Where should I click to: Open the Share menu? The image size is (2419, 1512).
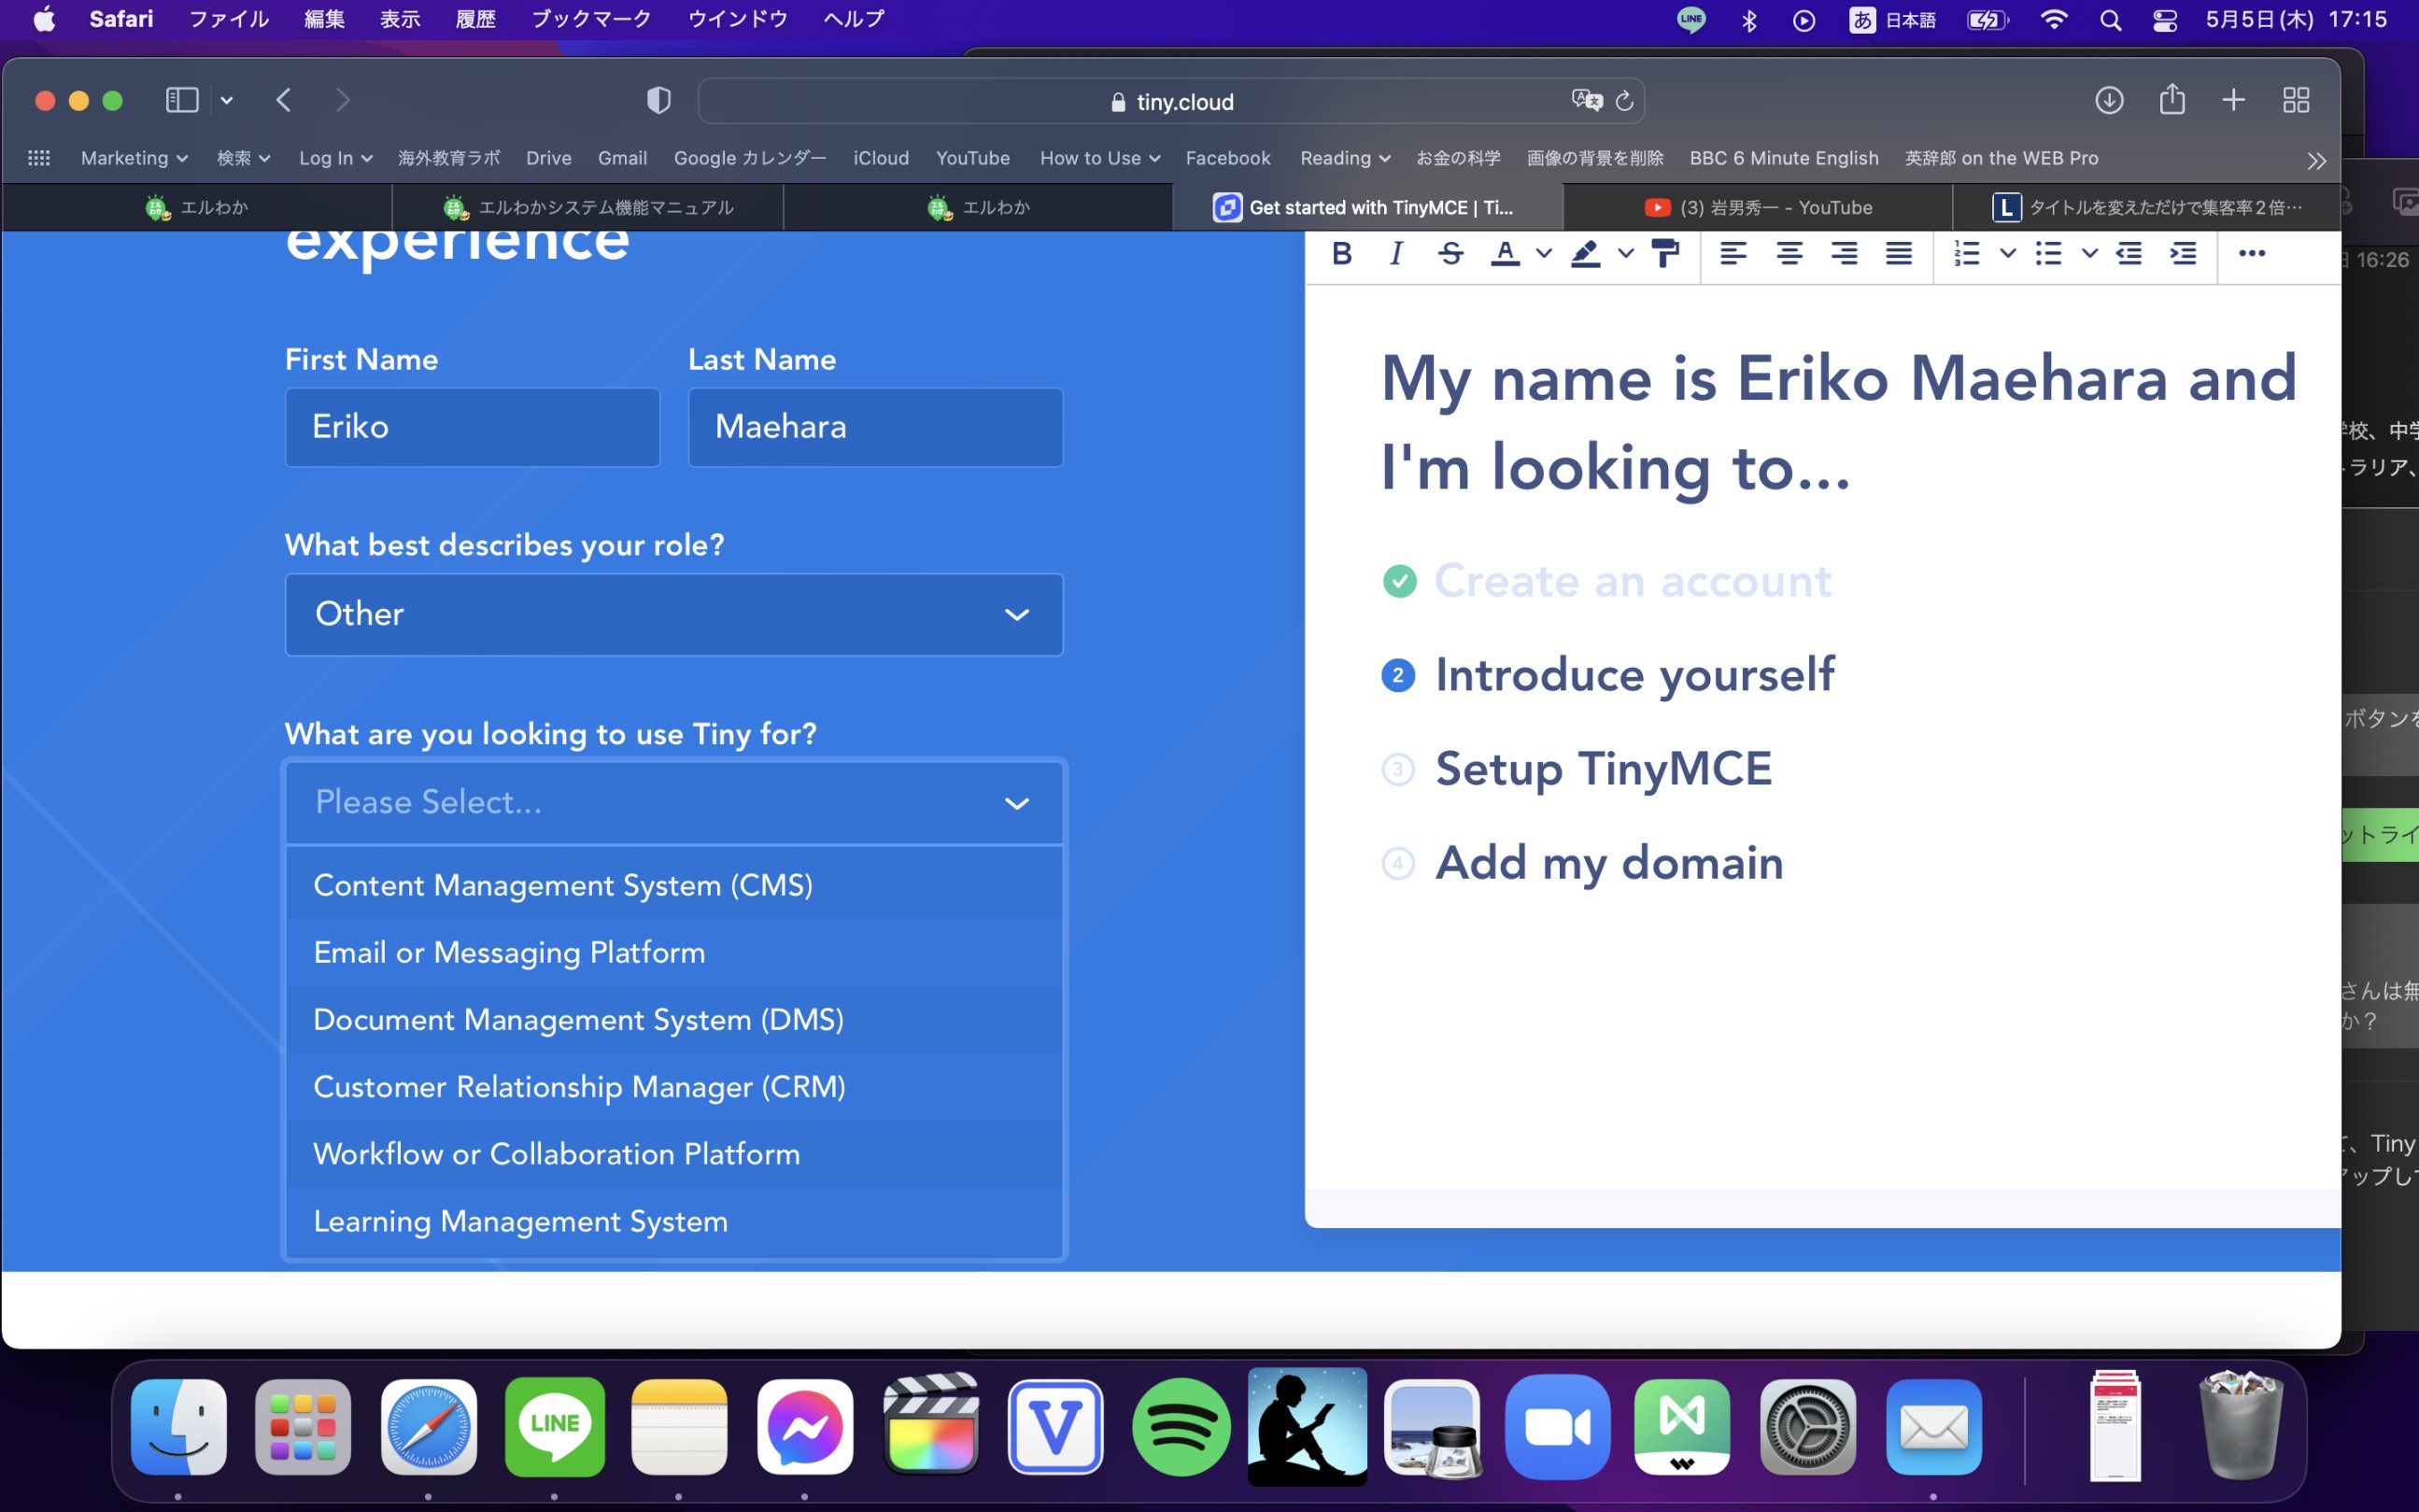tap(2172, 100)
